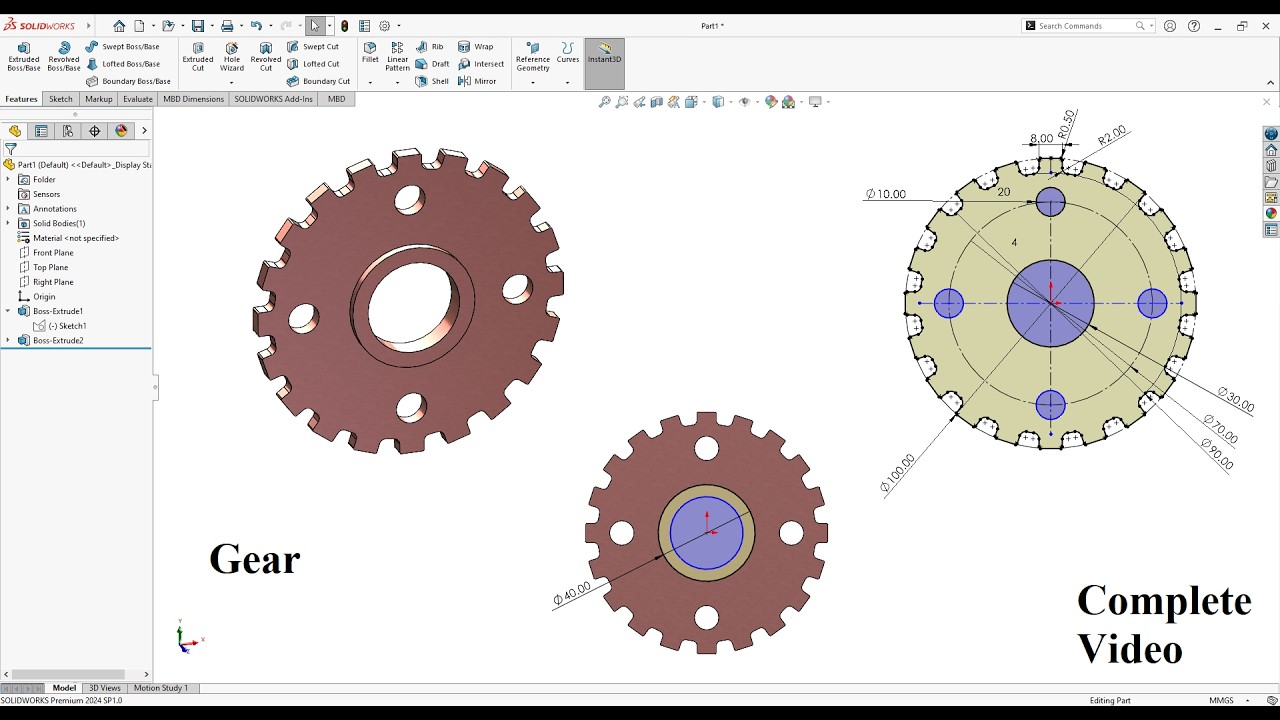Select the Draft tool
The width and height of the screenshot is (1280, 720).
point(432,64)
